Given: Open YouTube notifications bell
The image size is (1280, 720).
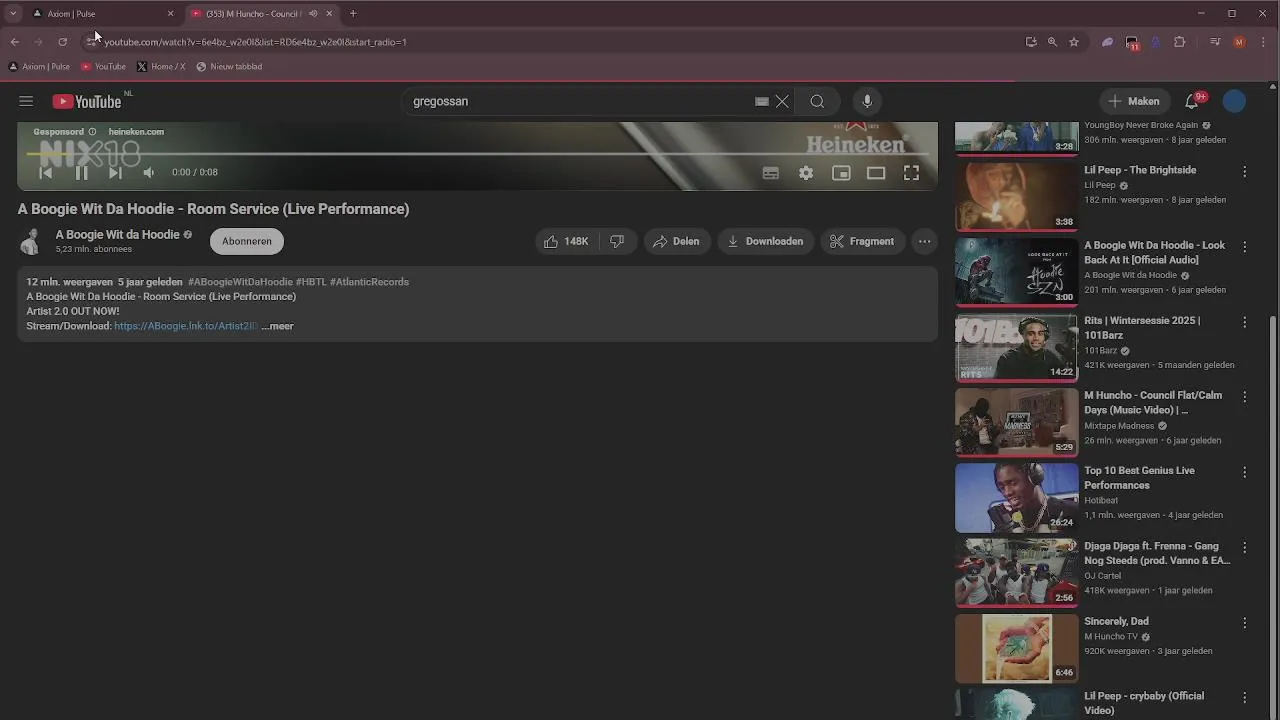Looking at the screenshot, I should (1192, 101).
